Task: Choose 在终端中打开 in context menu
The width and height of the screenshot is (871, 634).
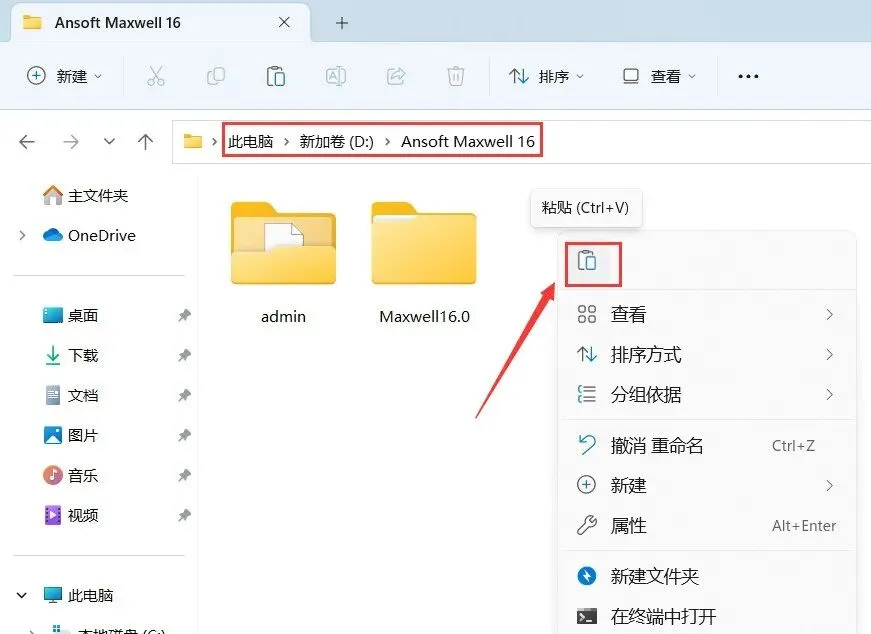Action: point(707,616)
